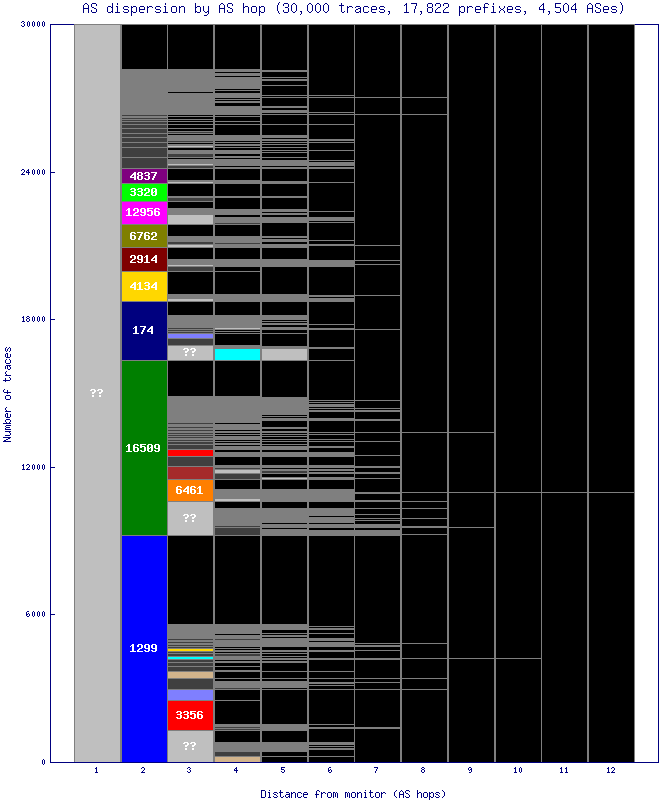Select the green AS 16509 block
Screen dimensions: 659x800
coord(144,448)
